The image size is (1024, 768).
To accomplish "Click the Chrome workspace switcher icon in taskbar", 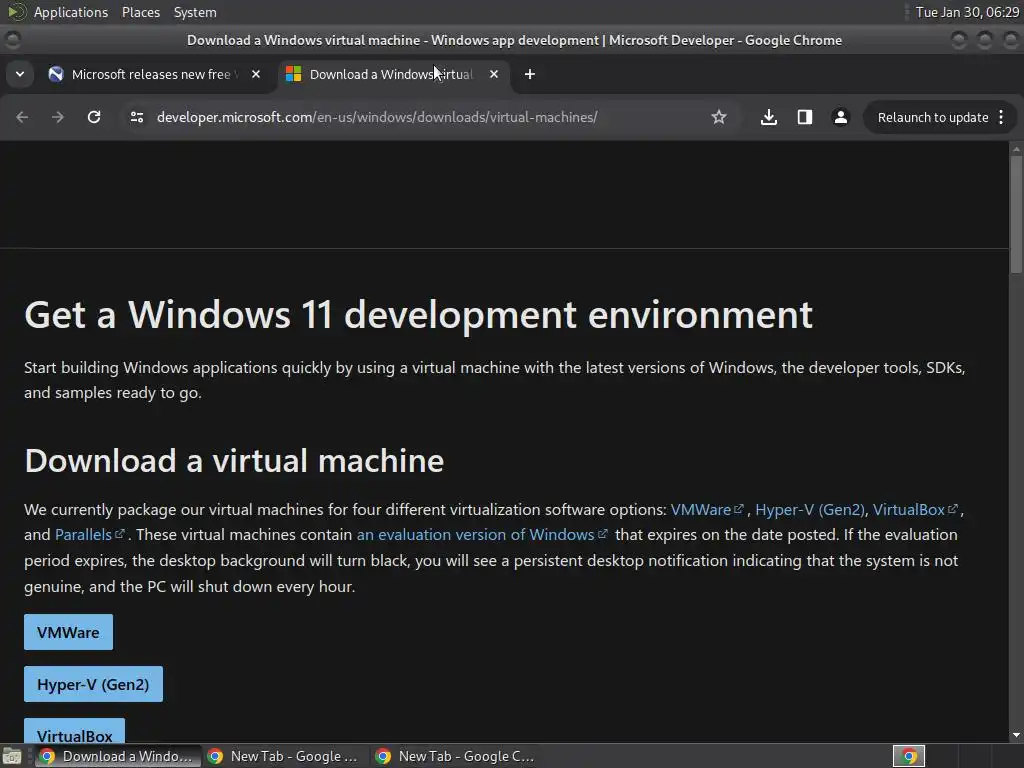I will point(909,756).
